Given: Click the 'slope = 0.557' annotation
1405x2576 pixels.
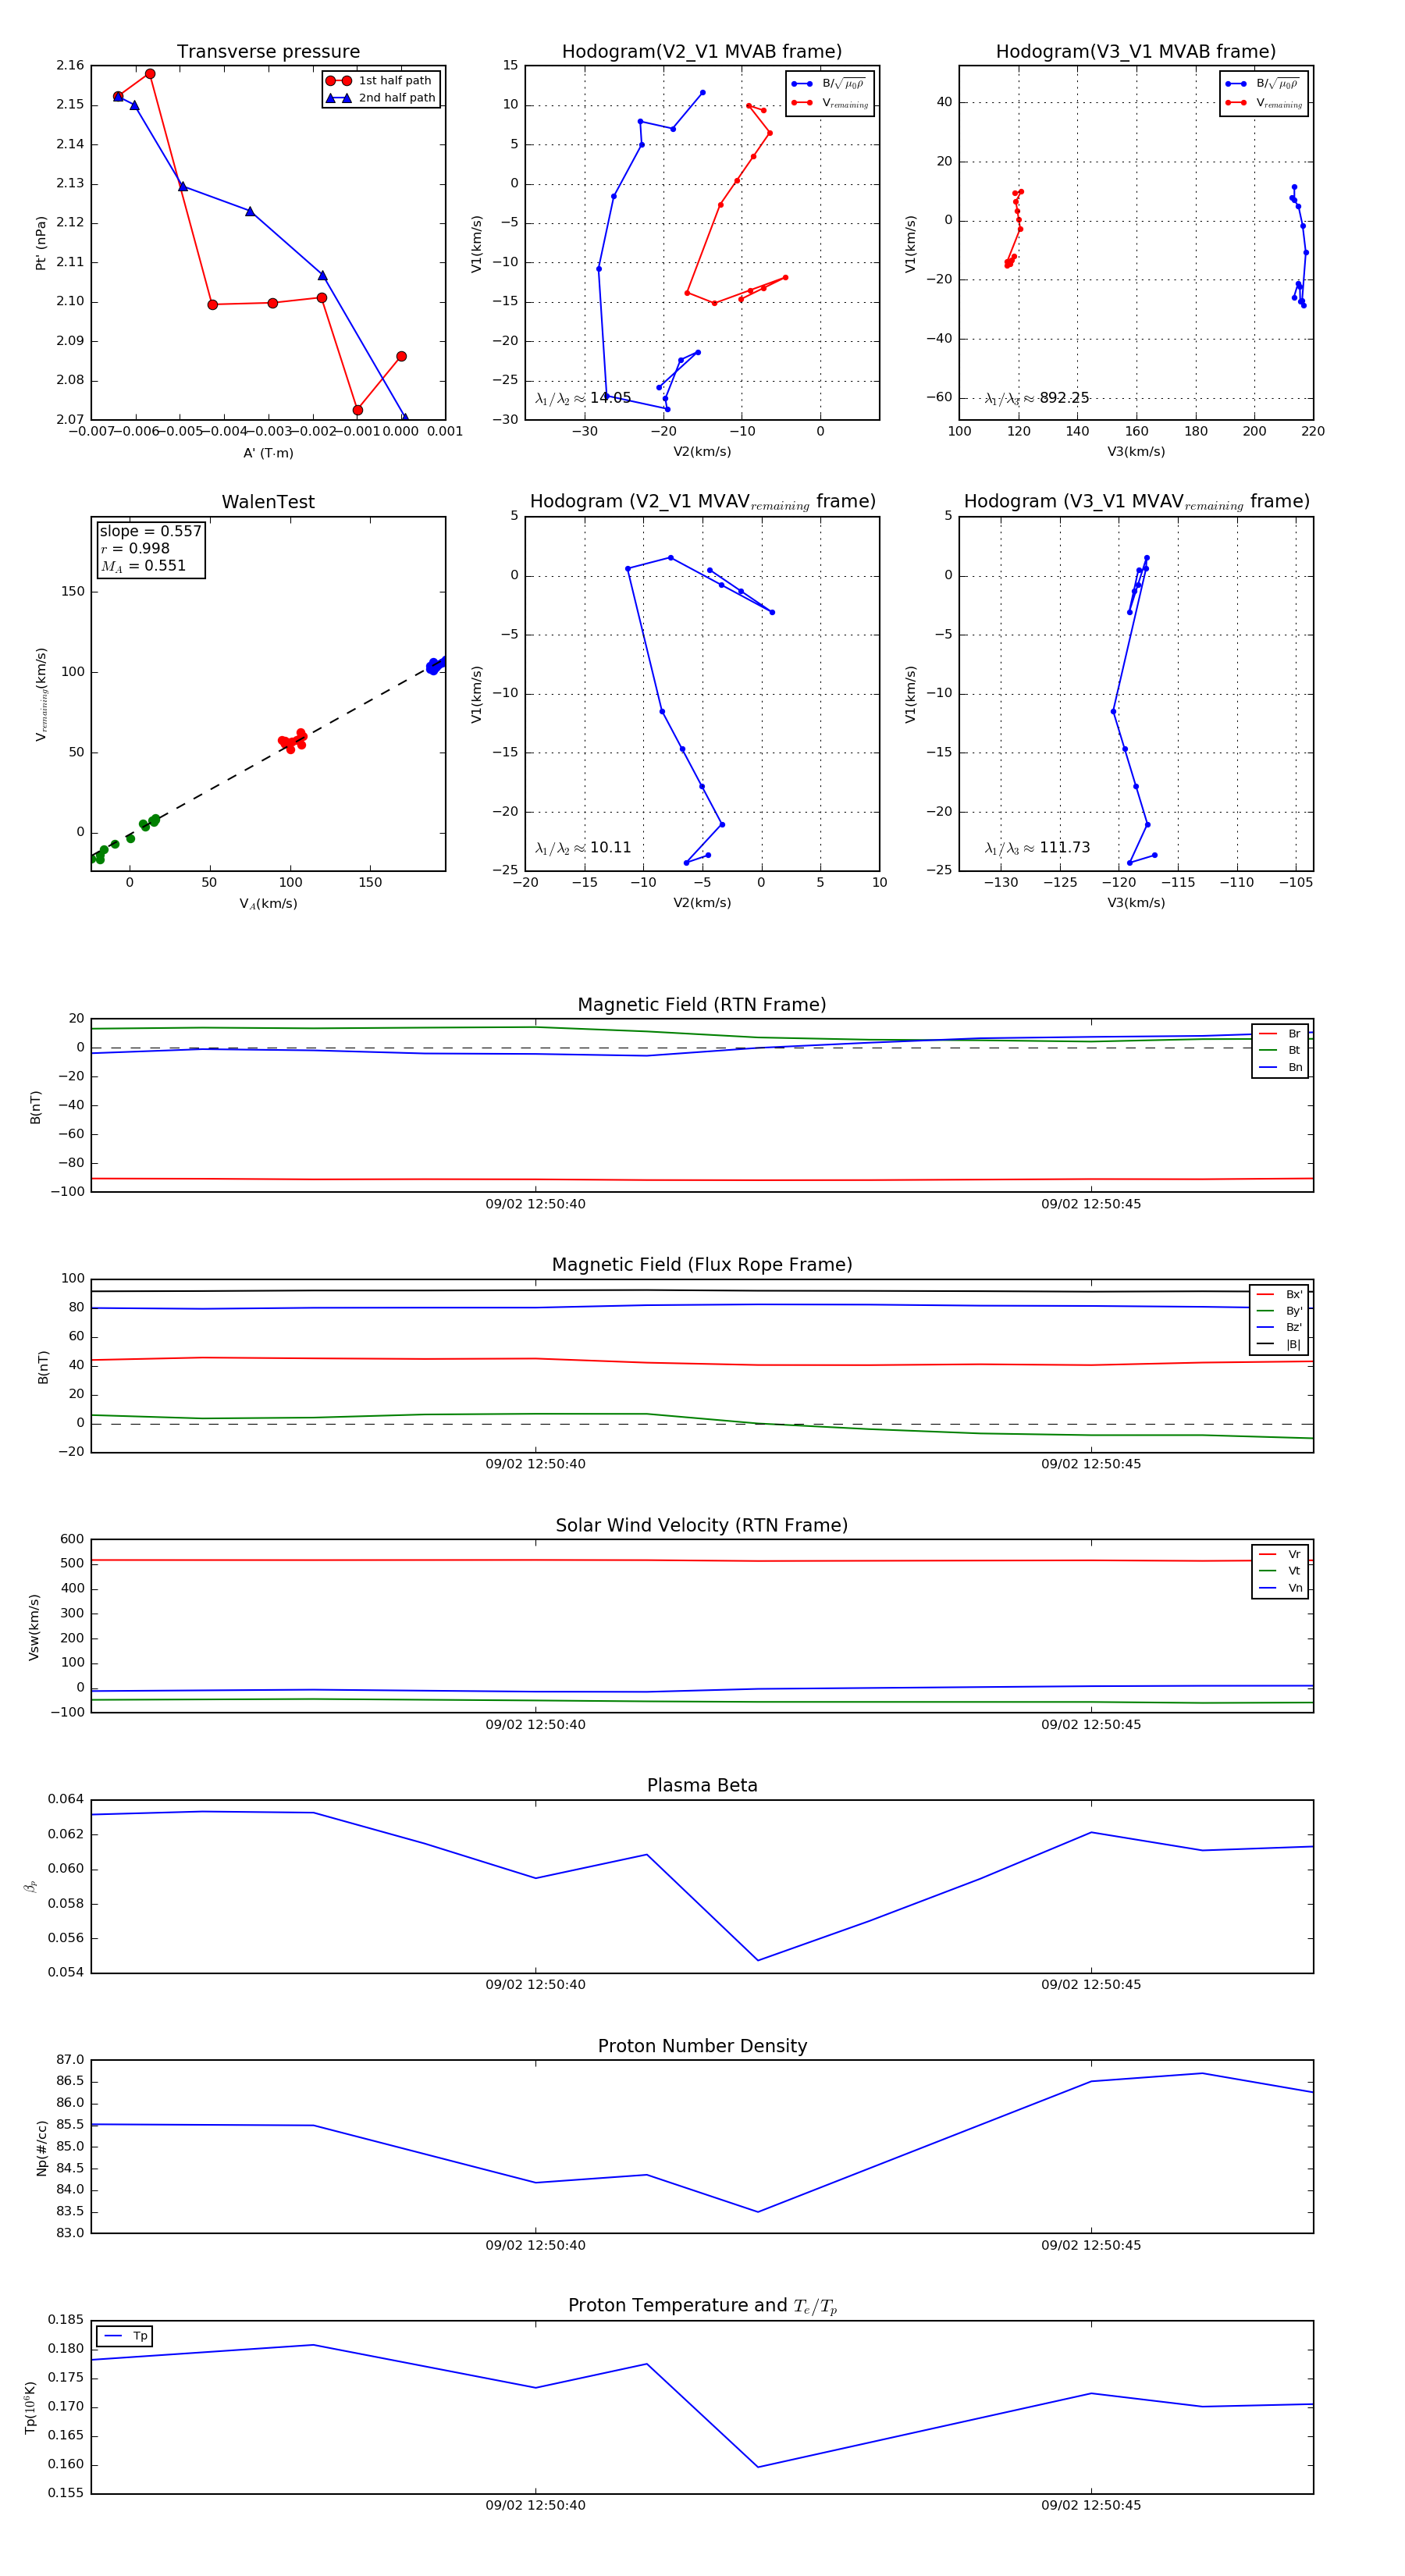Looking at the screenshot, I should click(x=150, y=531).
